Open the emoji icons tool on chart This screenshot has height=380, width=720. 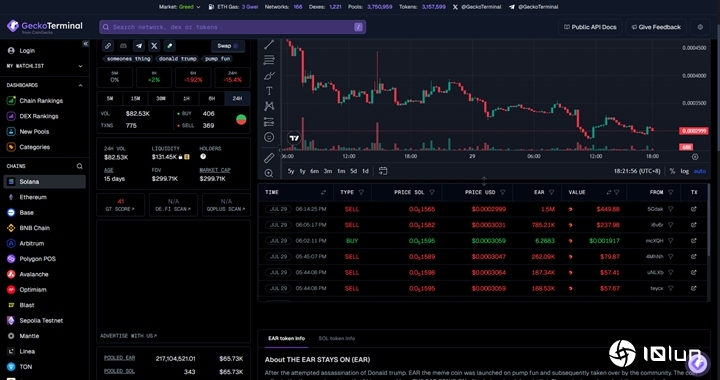(x=269, y=137)
